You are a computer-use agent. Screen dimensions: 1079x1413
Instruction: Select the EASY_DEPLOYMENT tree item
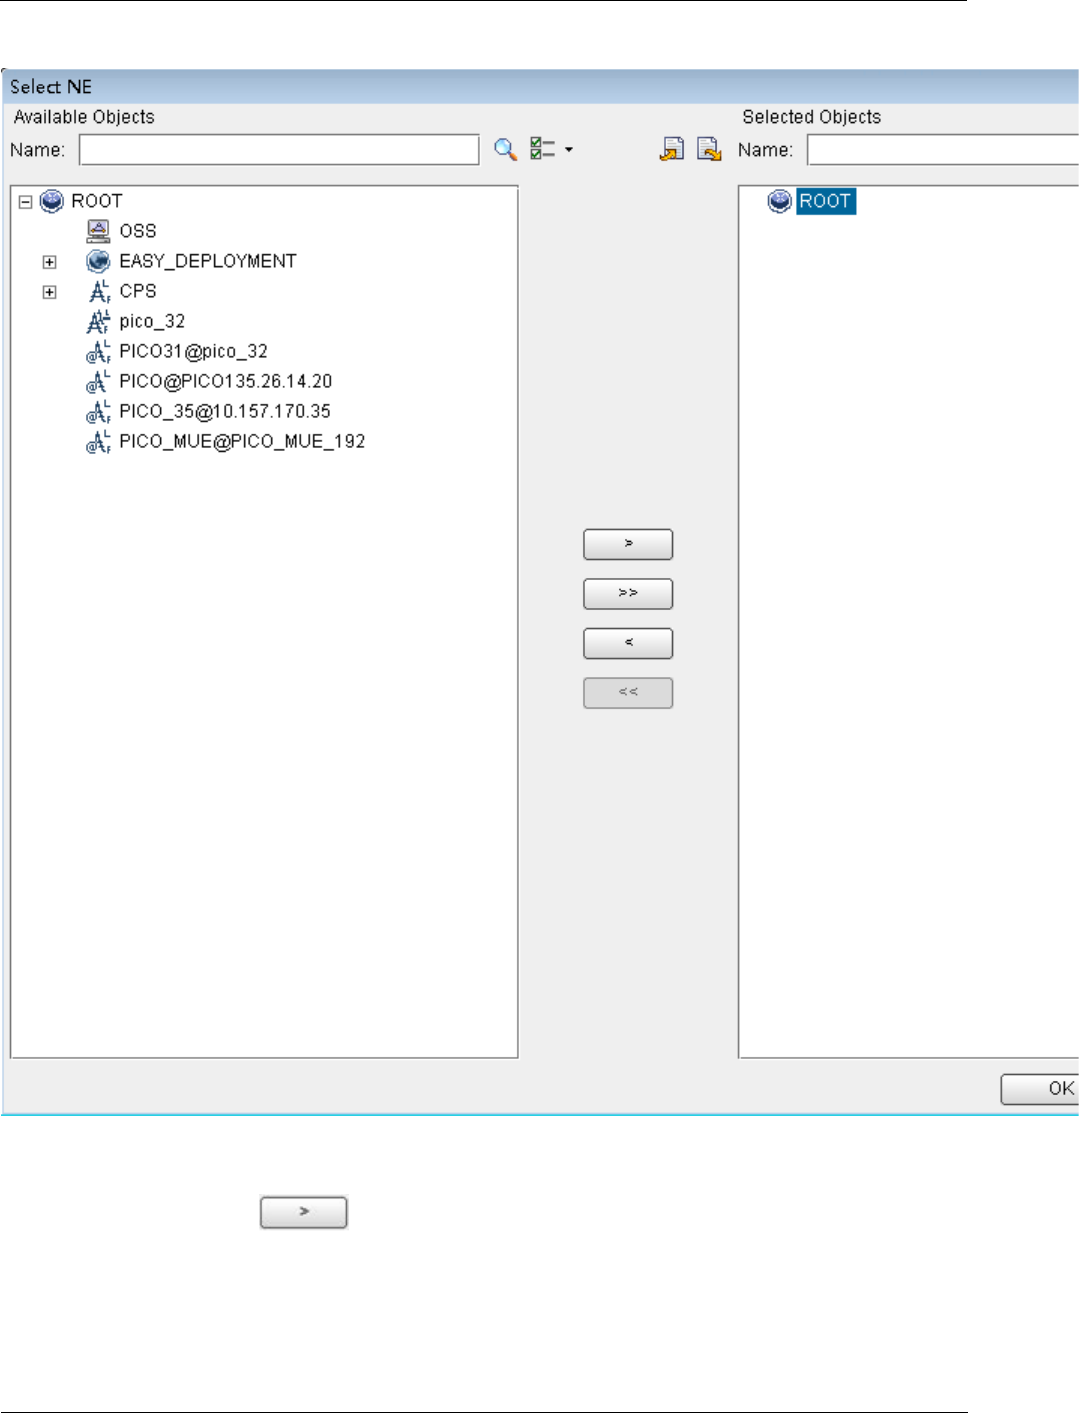(208, 261)
